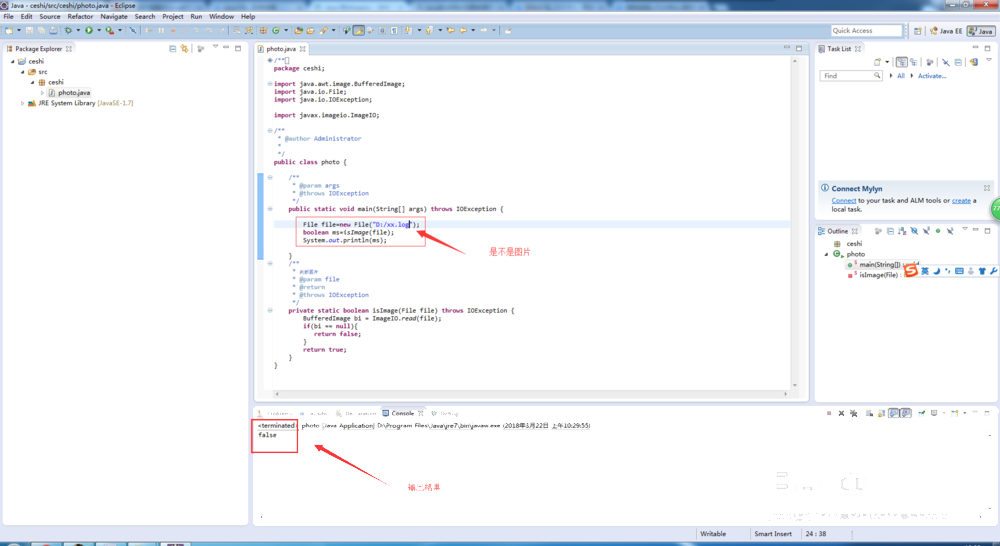Viewport: 1000px width, 546px height.
Task: Open the Navigate menu
Action: tap(114, 17)
